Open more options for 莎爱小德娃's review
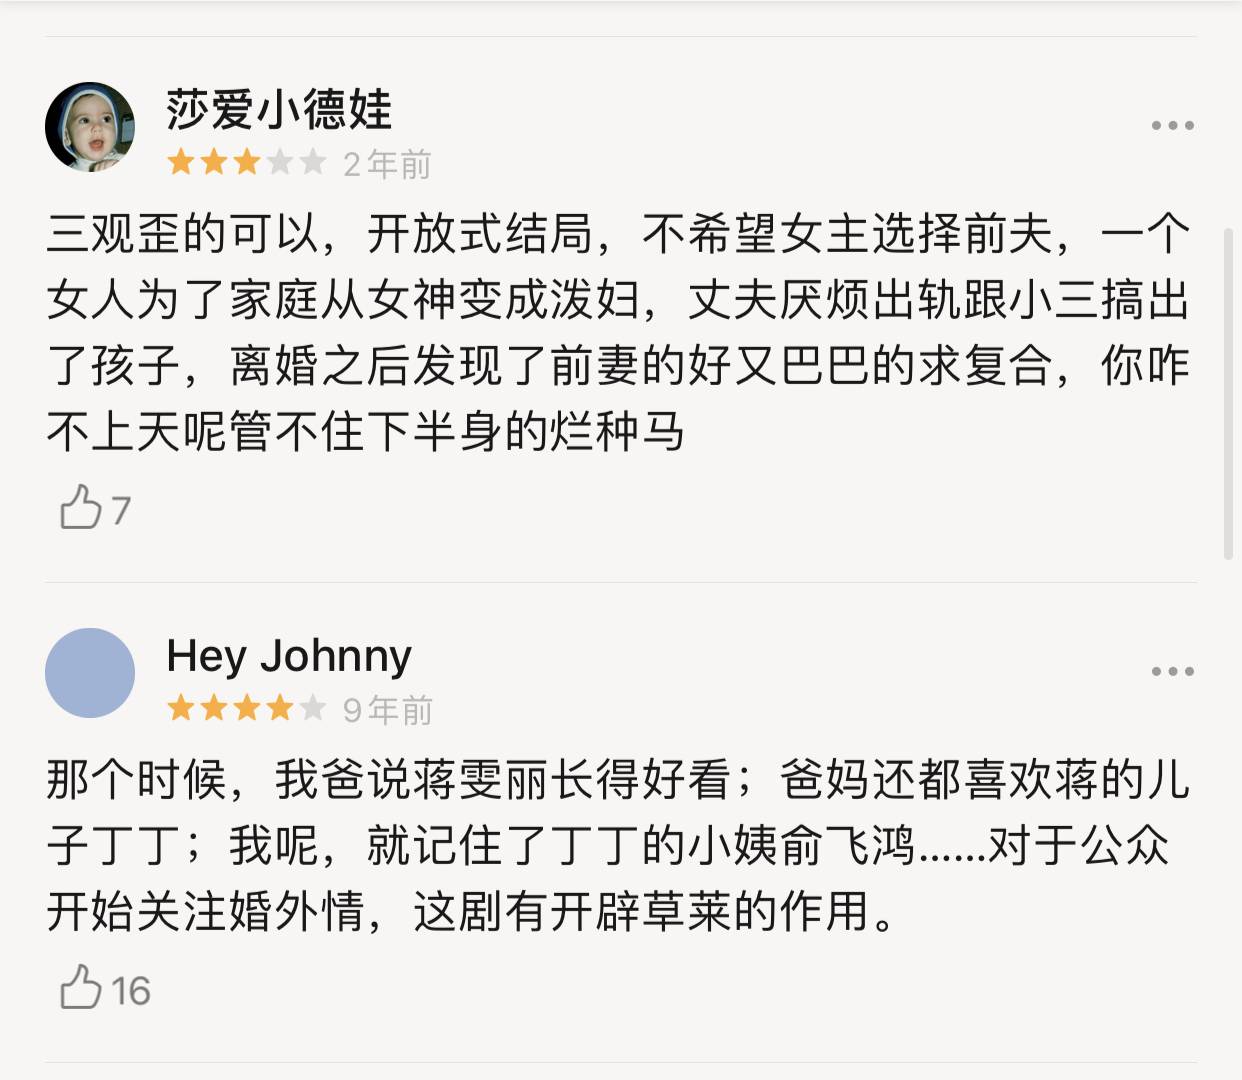Screen dimensions: 1242x1080 pos(1172,126)
